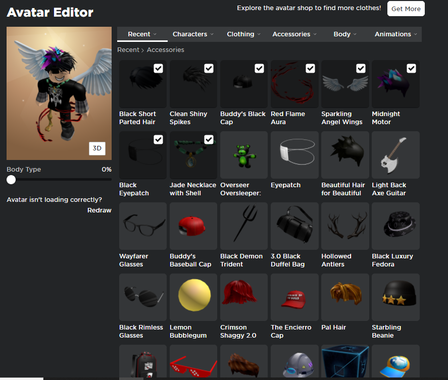Select the Hollowed Antlers accessory
This screenshot has width=448, height=380.
point(345,226)
